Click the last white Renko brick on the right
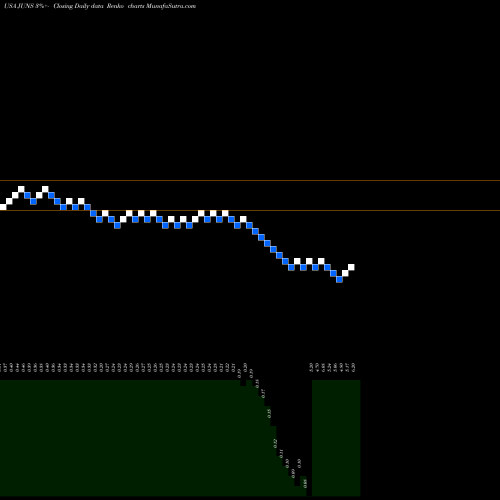This screenshot has width=500, height=500. pyautogui.click(x=351, y=267)
